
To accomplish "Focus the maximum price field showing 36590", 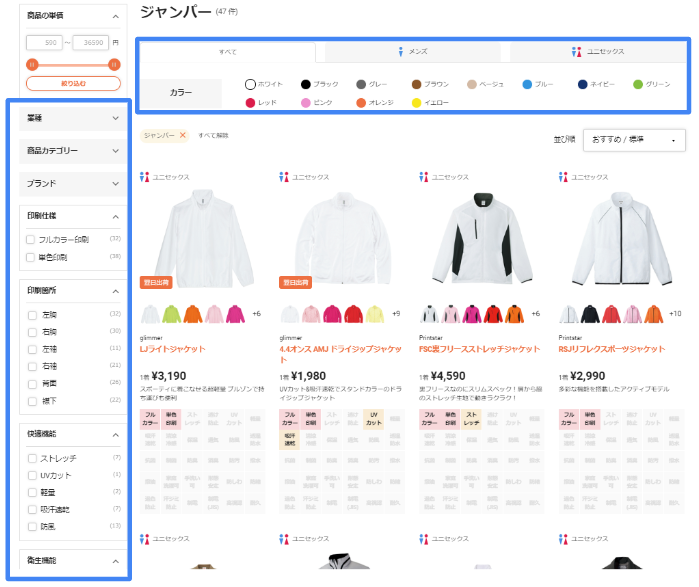I will click(90, 43).
